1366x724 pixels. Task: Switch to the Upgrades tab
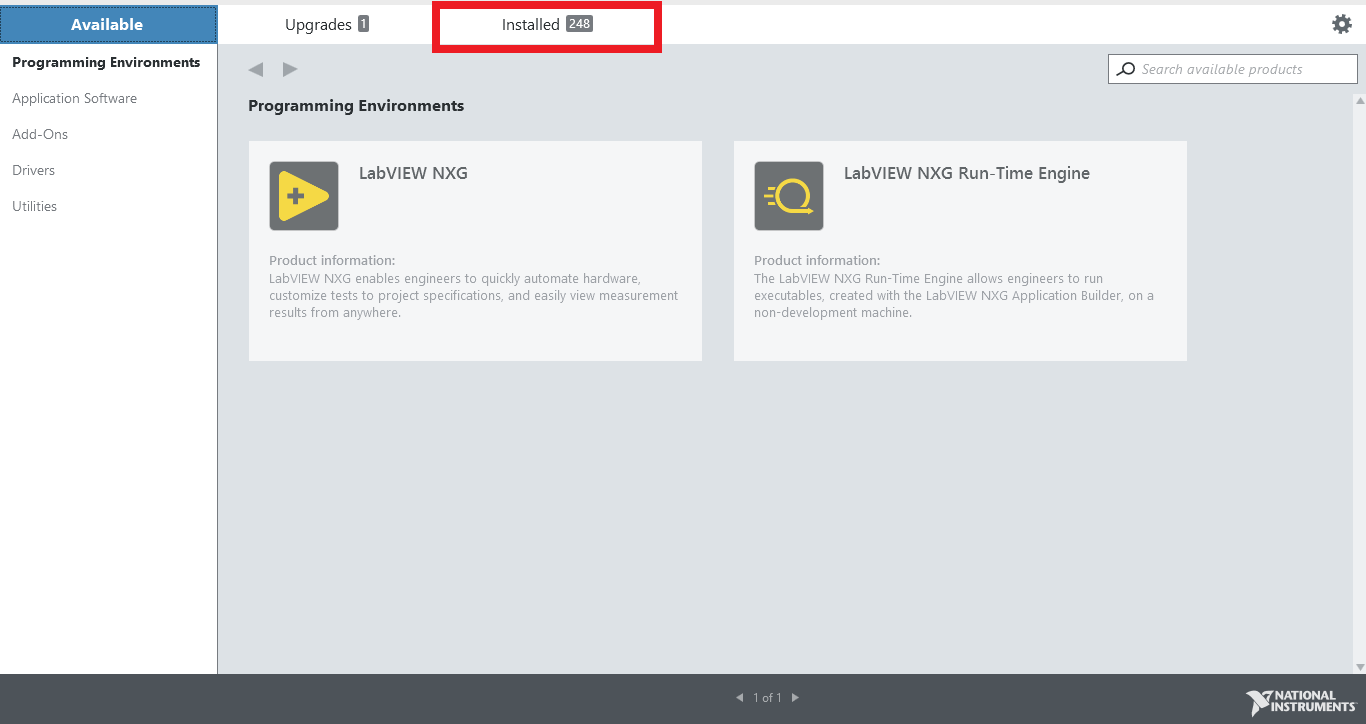(327, 24)
